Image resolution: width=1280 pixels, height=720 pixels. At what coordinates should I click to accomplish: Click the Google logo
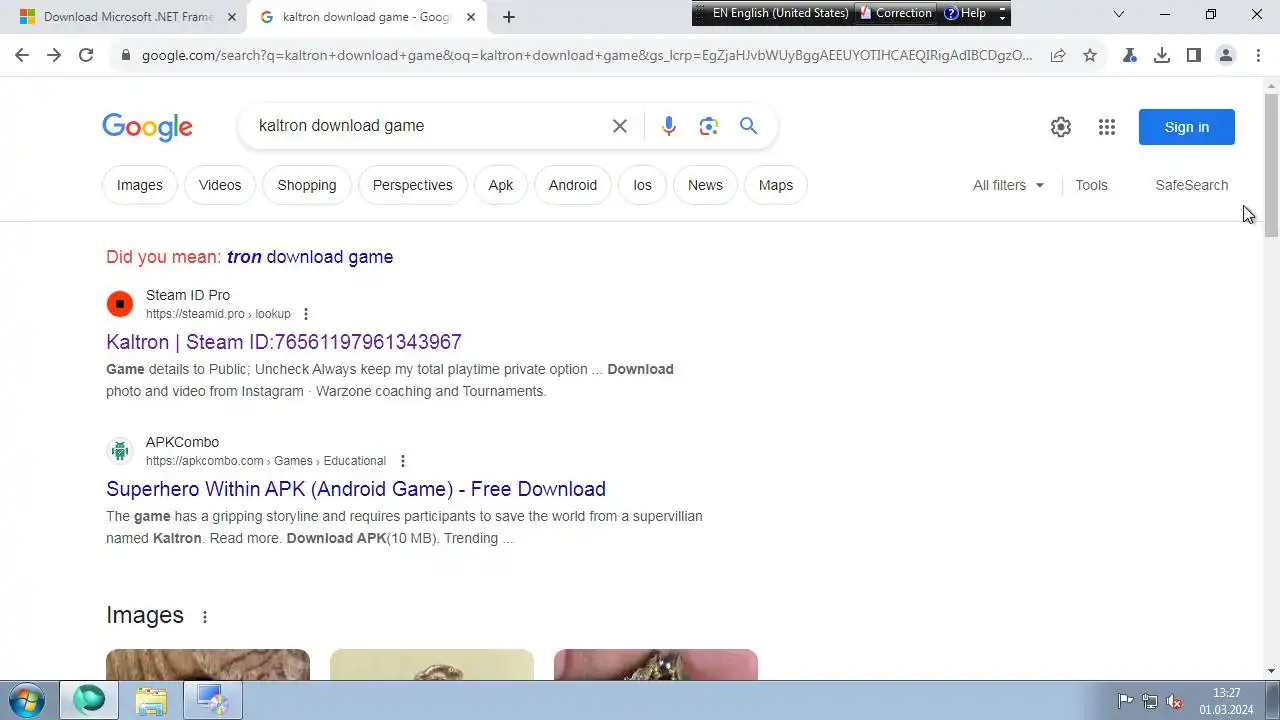pyautogui.click(x=147, y=127)
